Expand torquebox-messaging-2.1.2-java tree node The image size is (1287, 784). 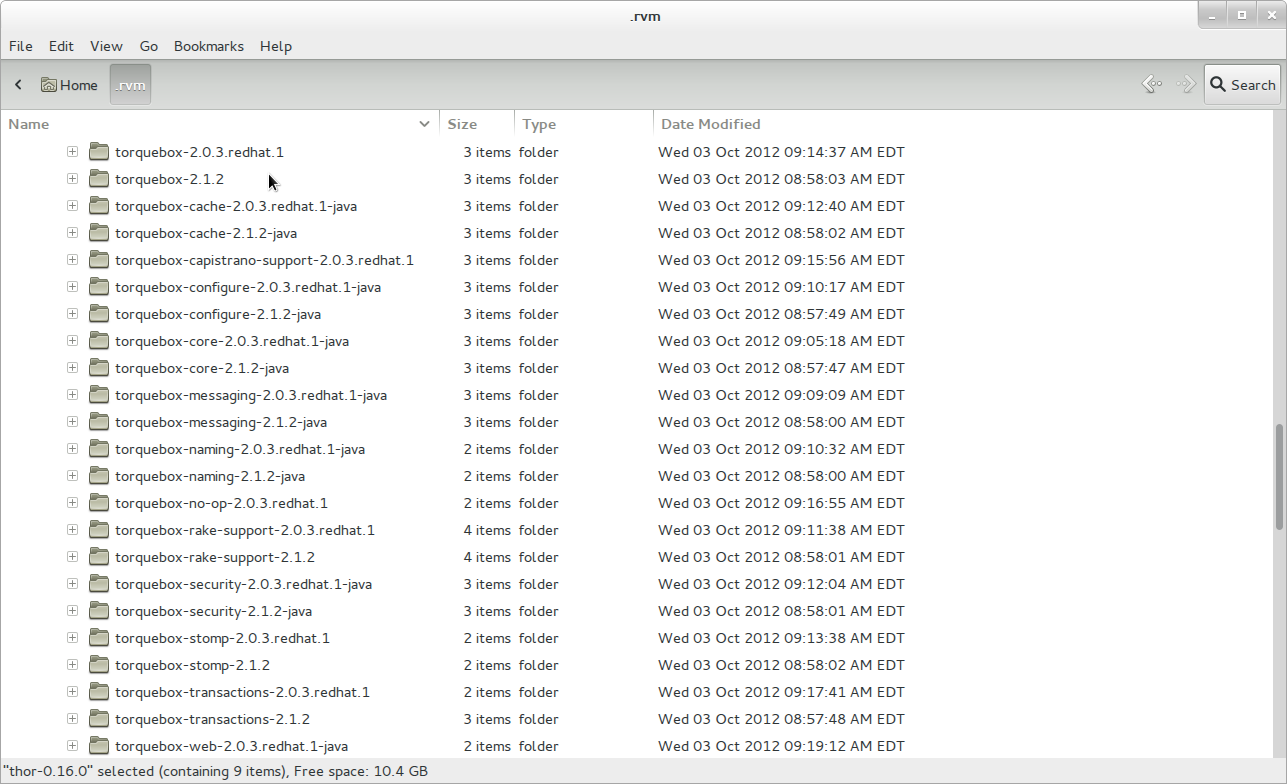[x=72, y=422]
